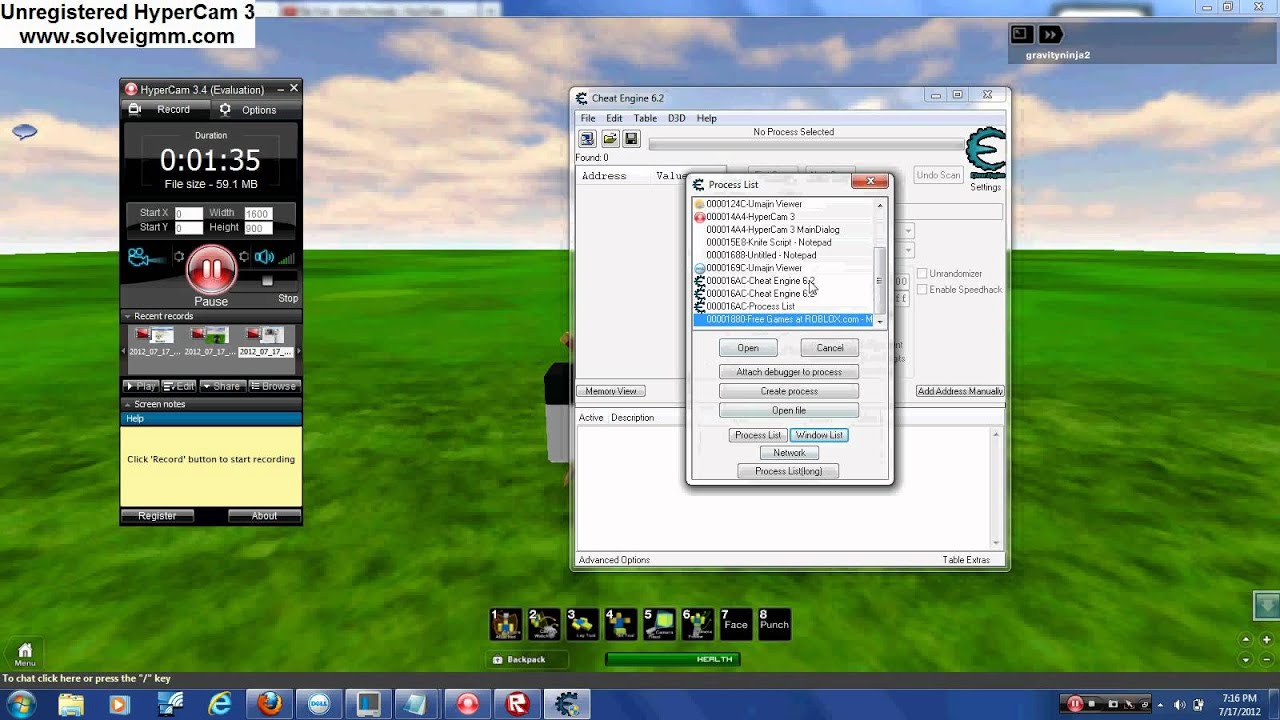Select Roblox tool slot 5

click(x=659, y=624)
